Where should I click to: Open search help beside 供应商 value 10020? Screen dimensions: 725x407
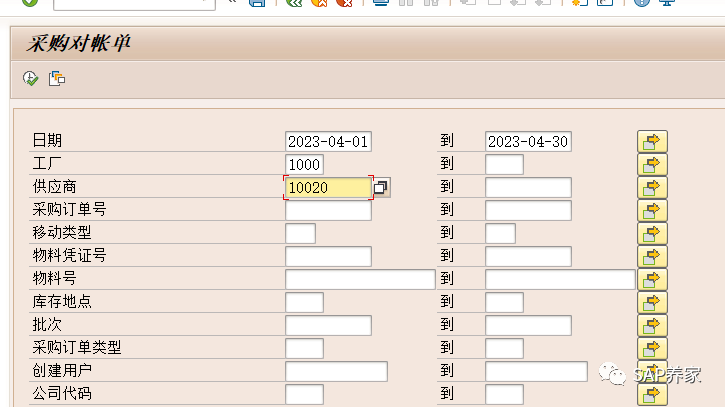click(381, 187)
